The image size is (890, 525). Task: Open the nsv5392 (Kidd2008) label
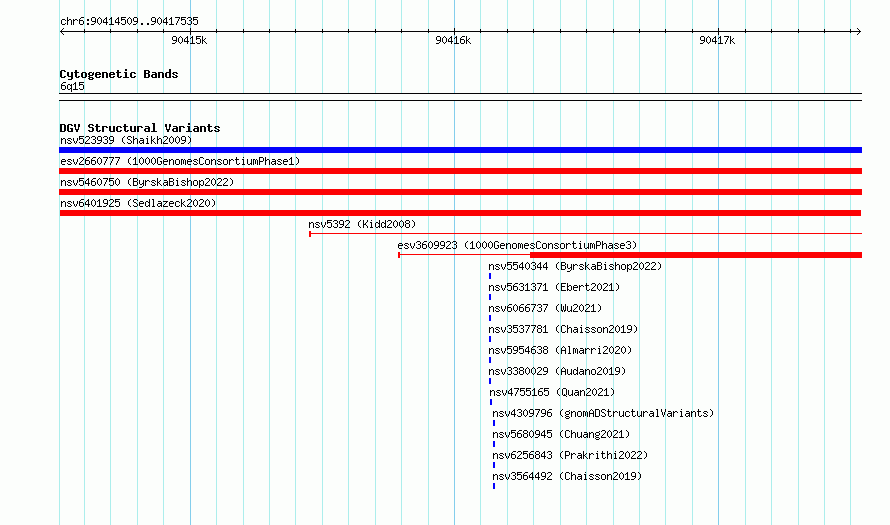coord(362,224)
